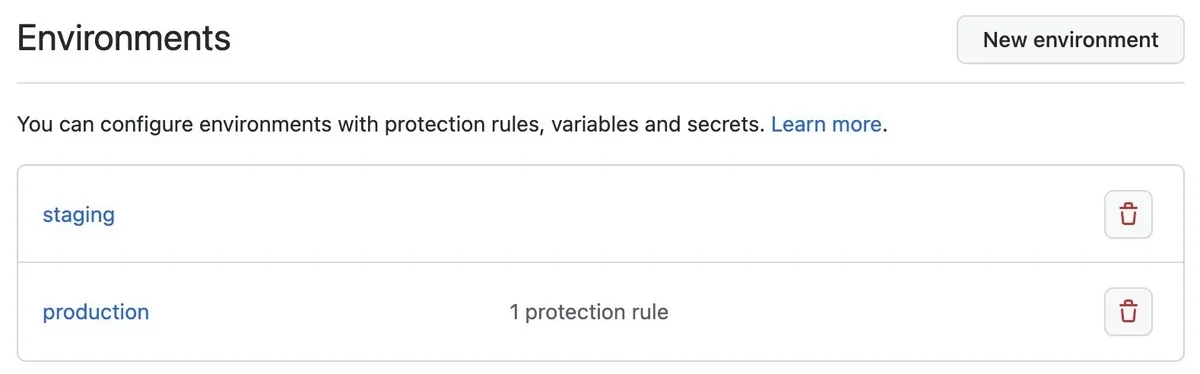Select the staging row in environments list

pyautogui.click(x=600, y=214)
